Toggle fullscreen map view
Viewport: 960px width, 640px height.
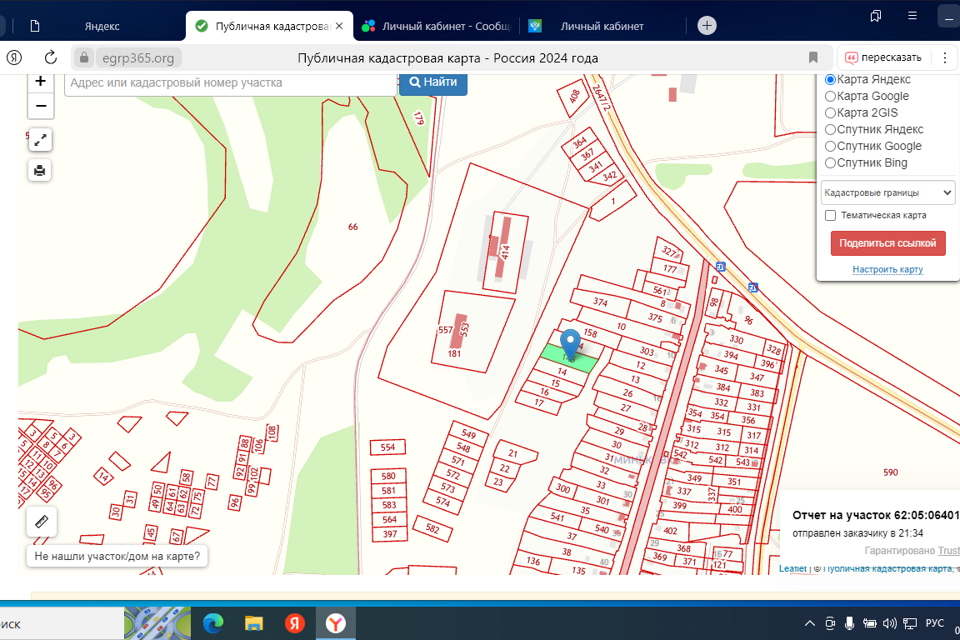[x=40, y=140]
